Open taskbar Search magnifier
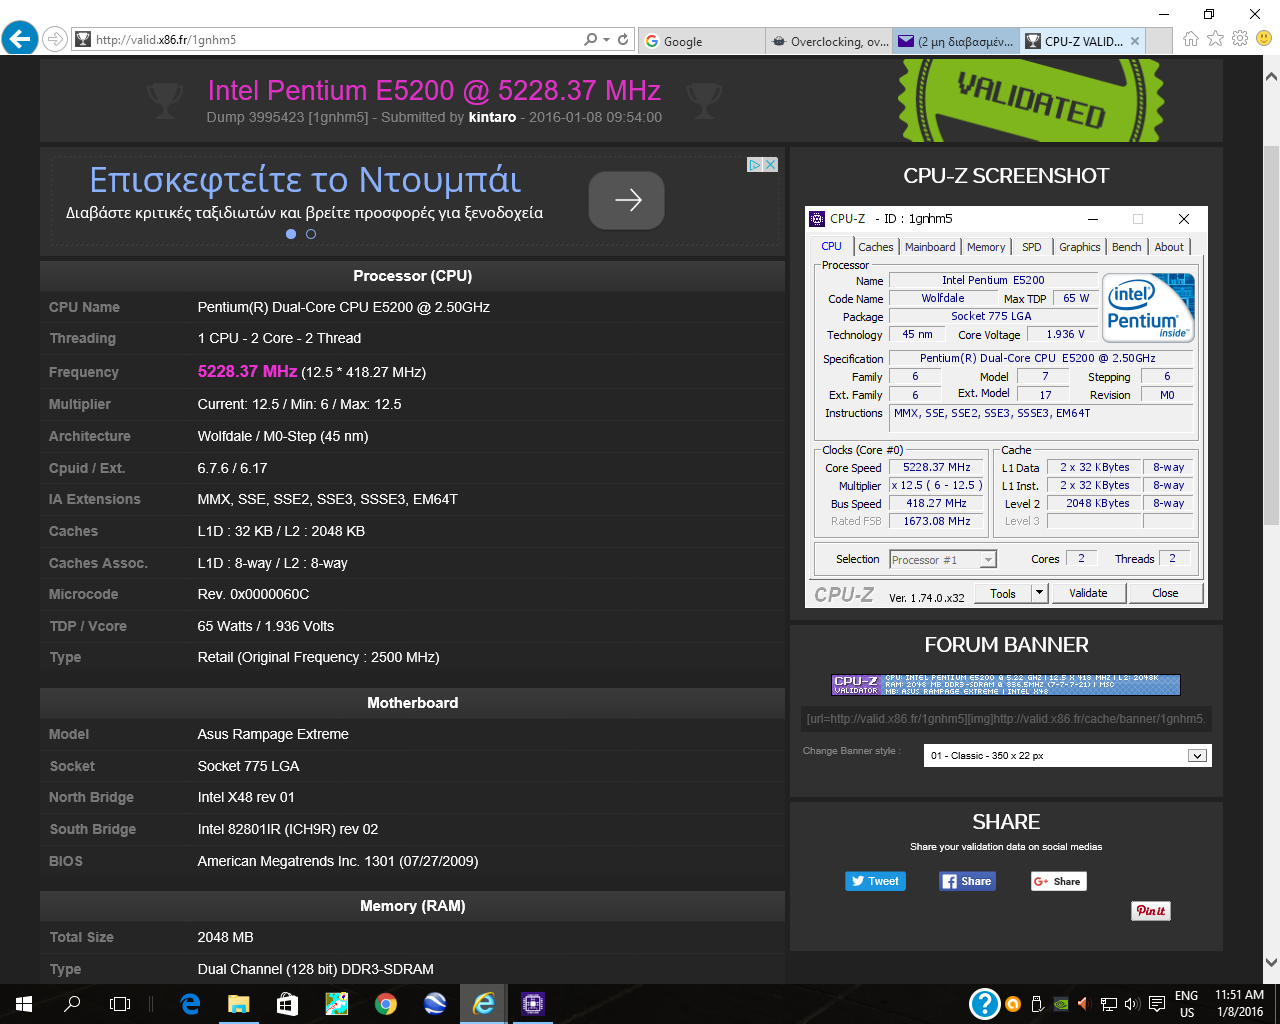 click(72, 1004)
